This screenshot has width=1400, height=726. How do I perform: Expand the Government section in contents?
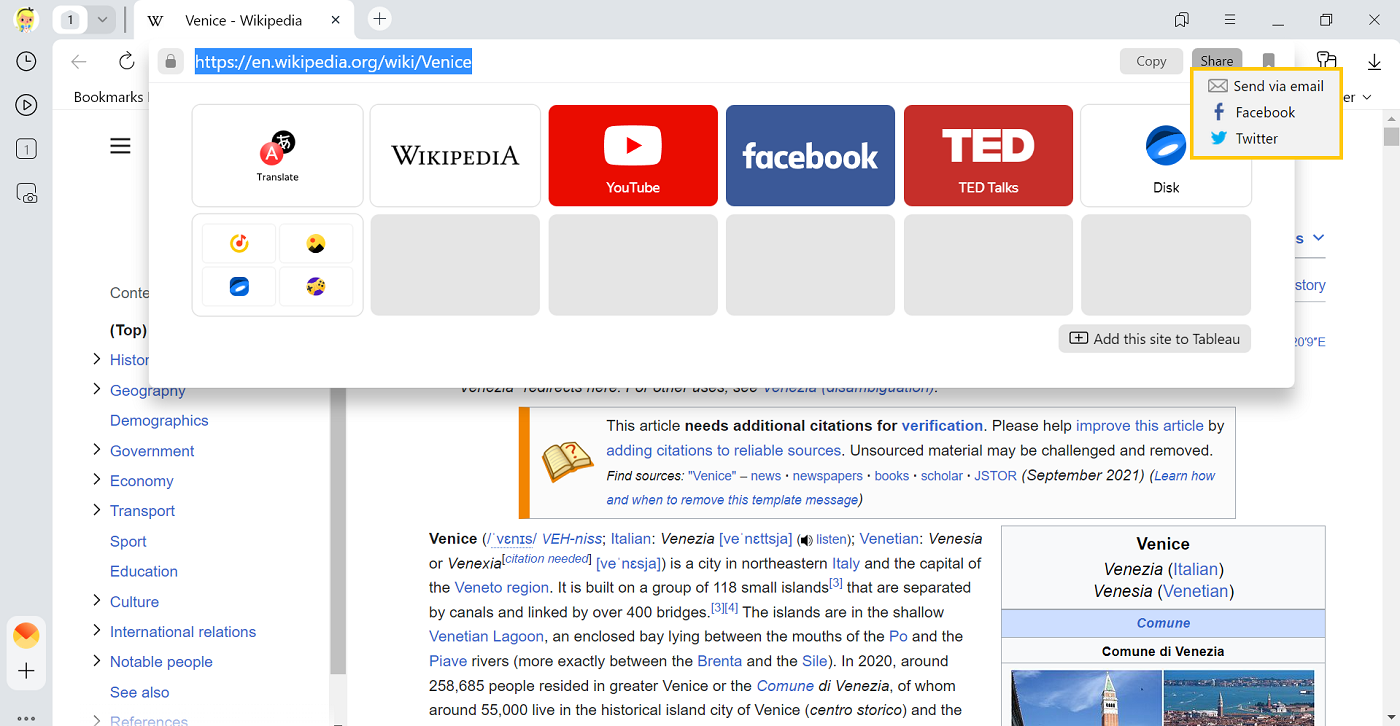[97, 450]
